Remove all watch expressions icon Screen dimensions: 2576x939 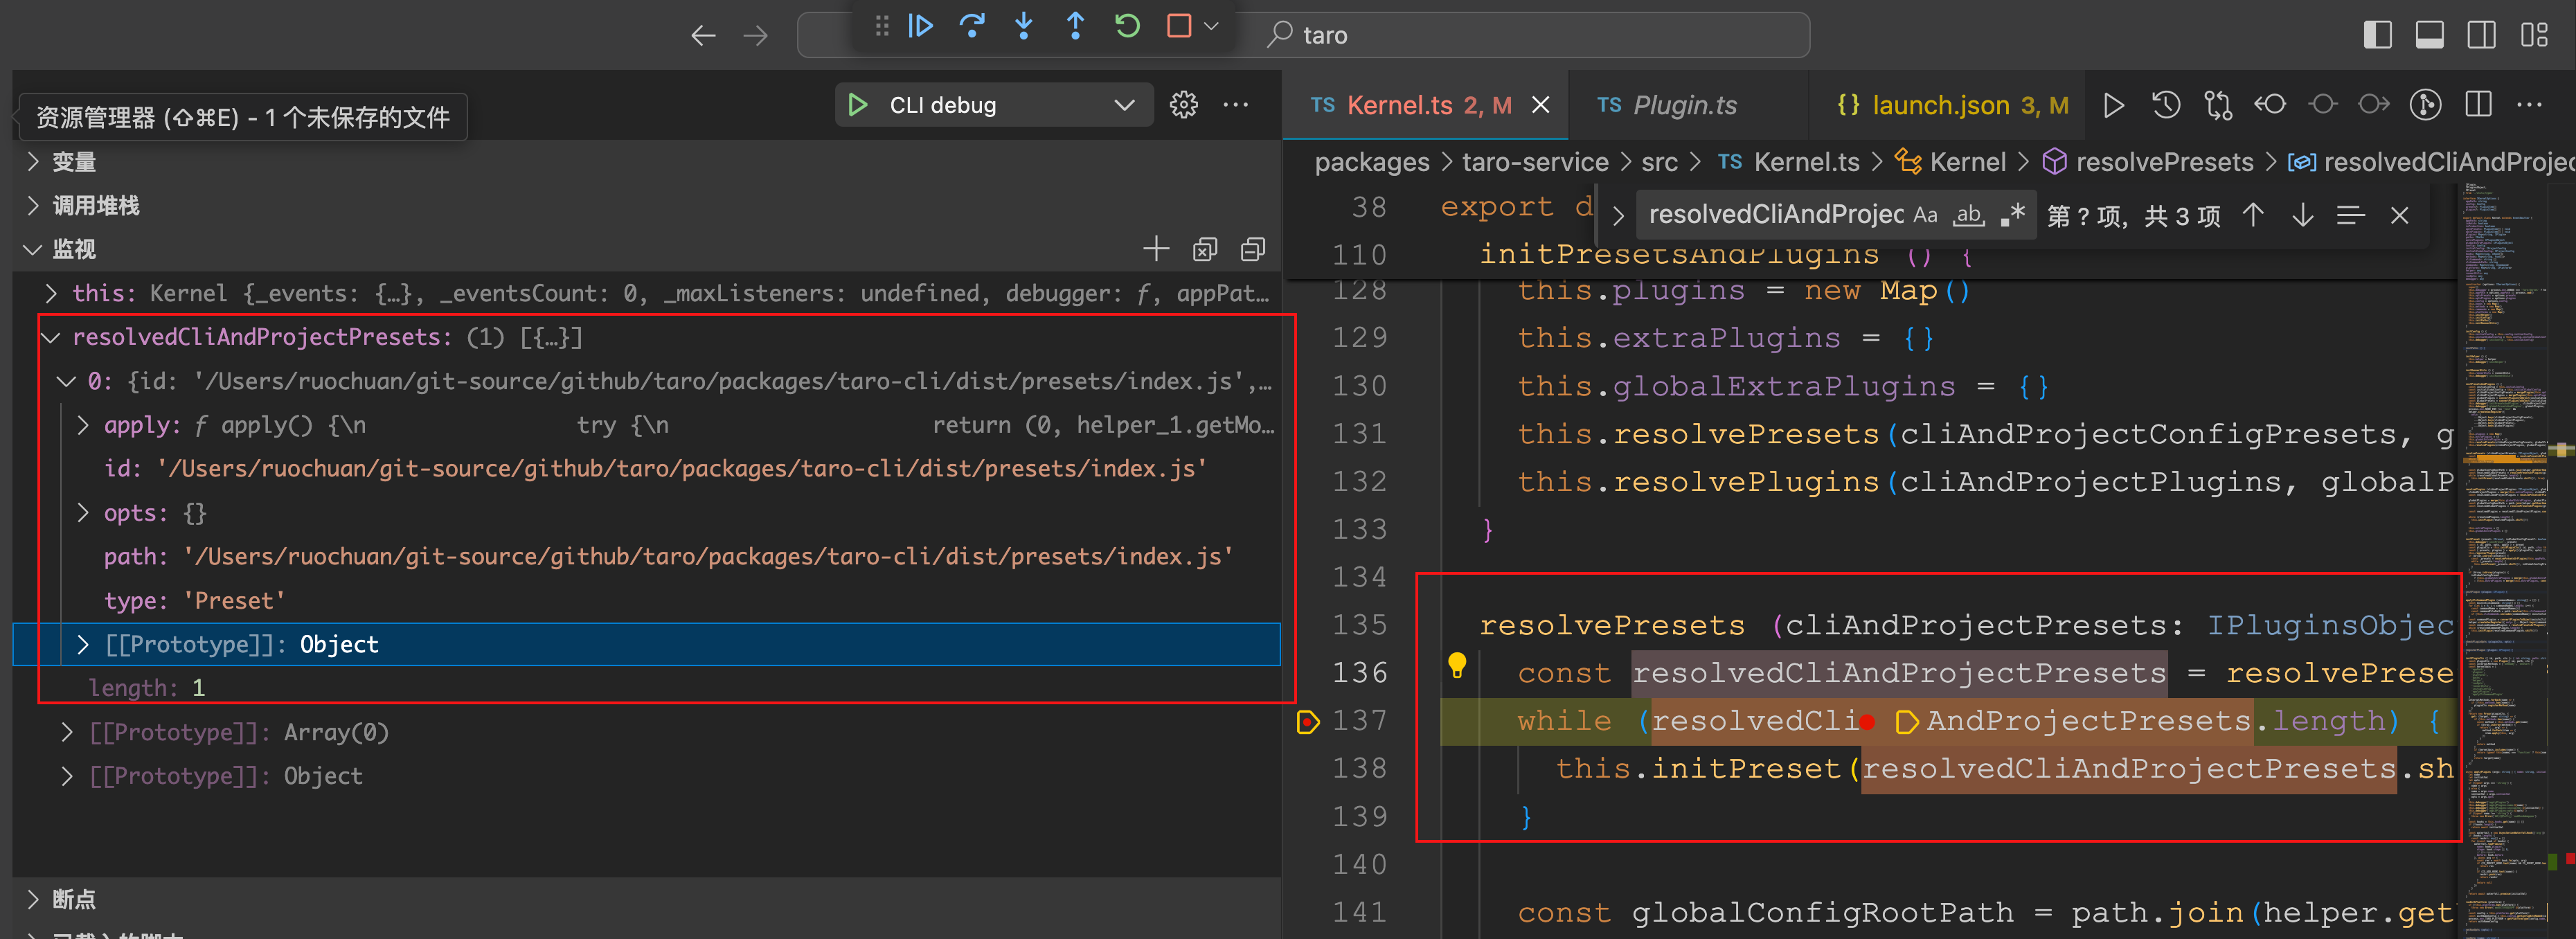[1204, 249]
